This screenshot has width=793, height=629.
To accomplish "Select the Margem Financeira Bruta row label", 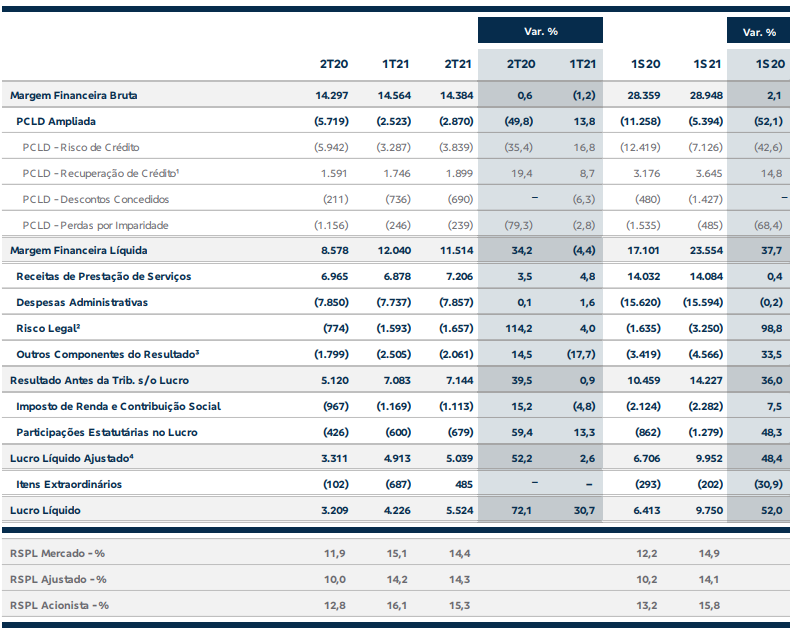I will (74, 95).
